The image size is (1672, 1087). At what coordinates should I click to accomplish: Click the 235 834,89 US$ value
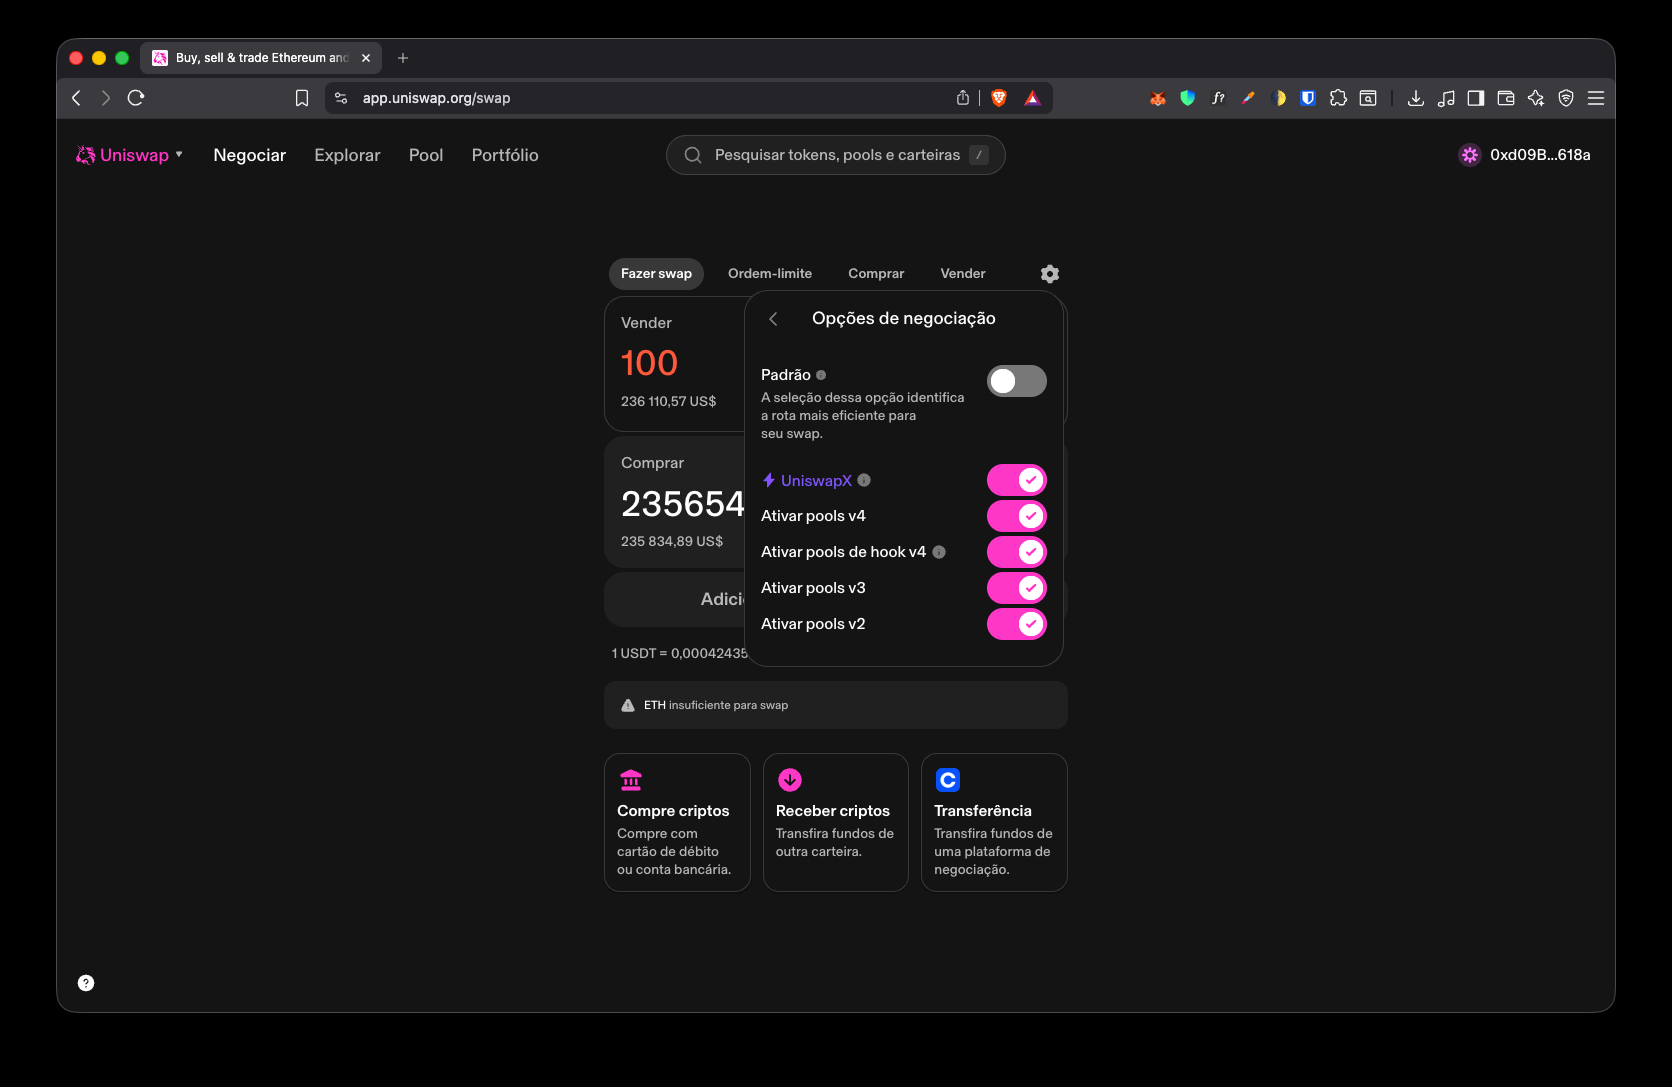point(672,541)
